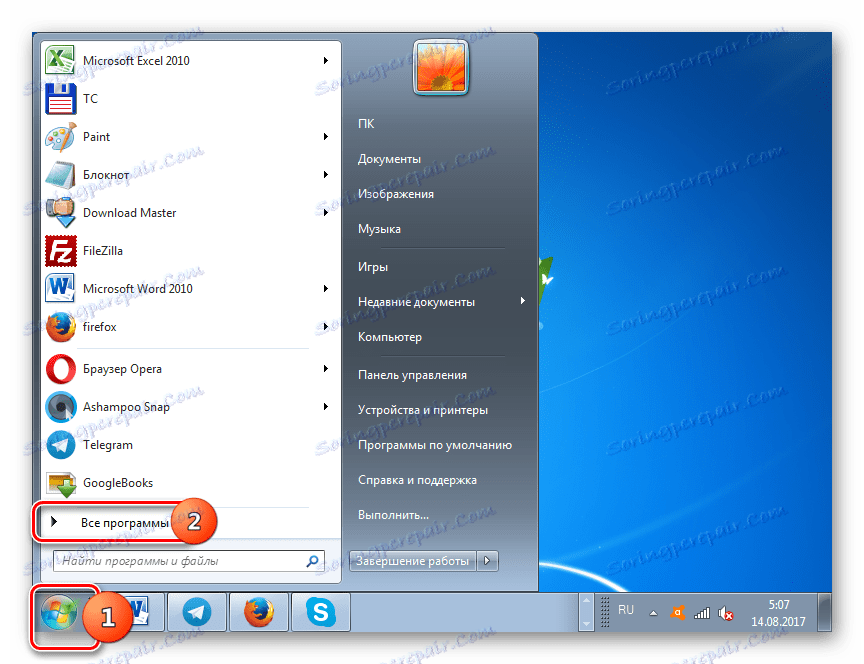Show hidden tray icons arrow
Screen dimensions: 864x664
point(653,613)
